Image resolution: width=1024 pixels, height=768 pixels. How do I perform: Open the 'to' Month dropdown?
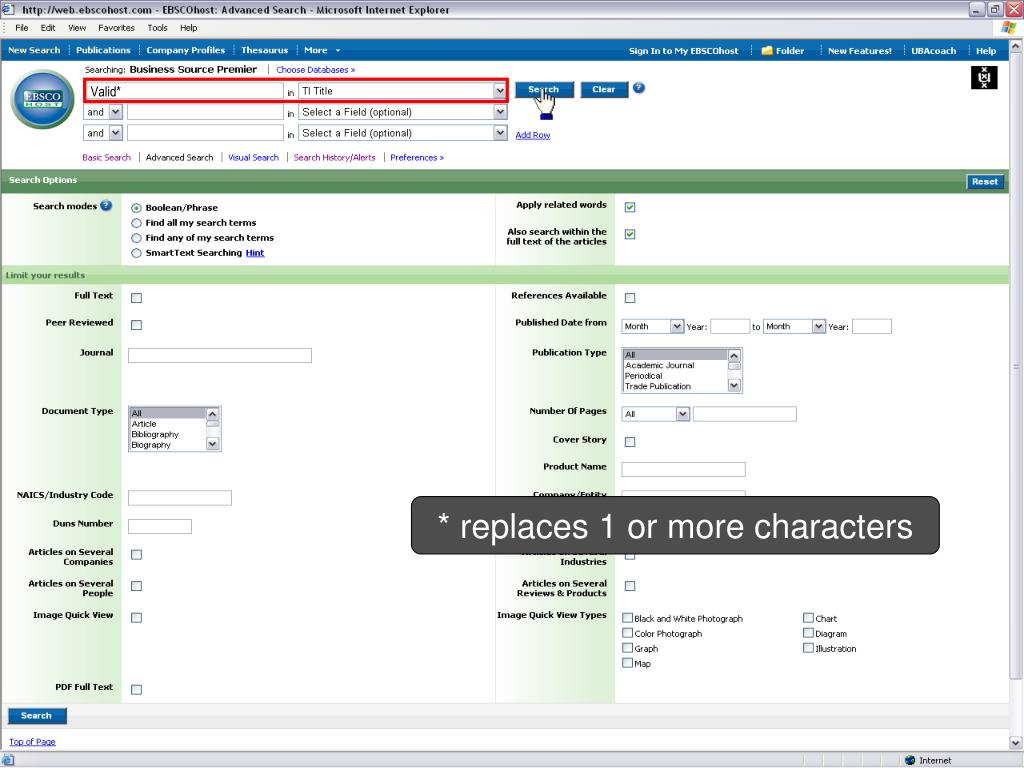818,326
